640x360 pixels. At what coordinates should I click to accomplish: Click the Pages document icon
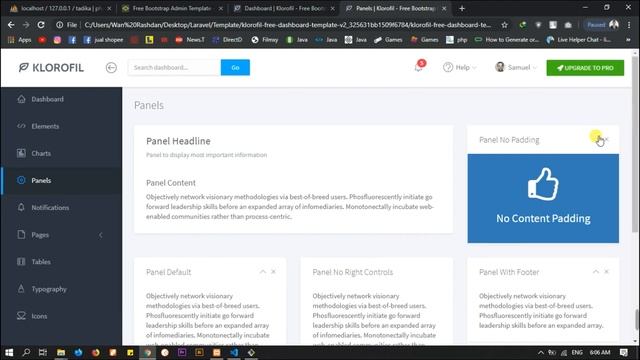click(21, 234)
